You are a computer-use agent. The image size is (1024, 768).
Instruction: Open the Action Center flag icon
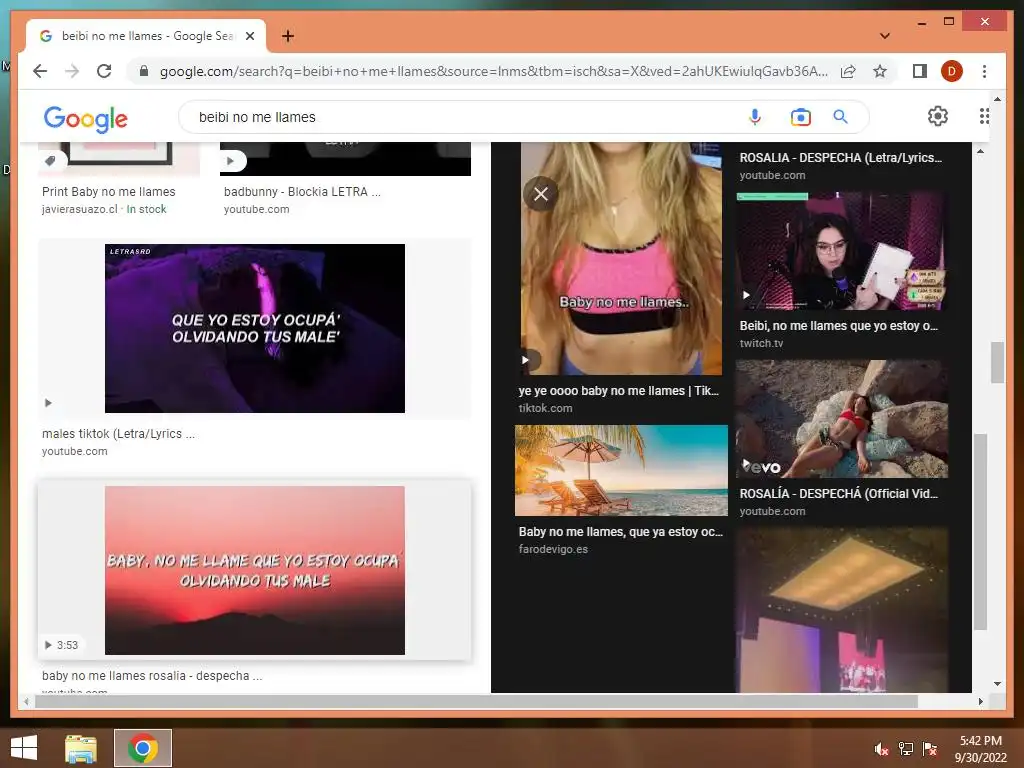point(930,749)
